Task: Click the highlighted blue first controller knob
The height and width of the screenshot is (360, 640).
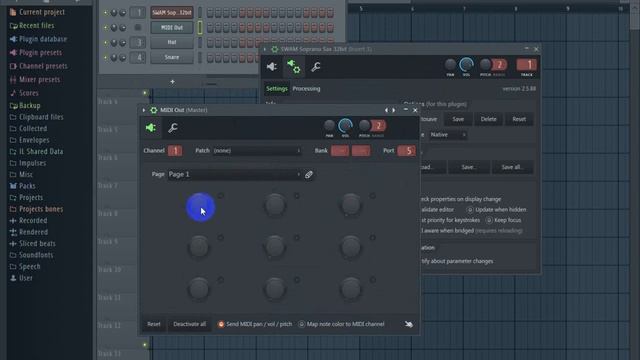Action: pyautogui.click(x=200, y=207)
